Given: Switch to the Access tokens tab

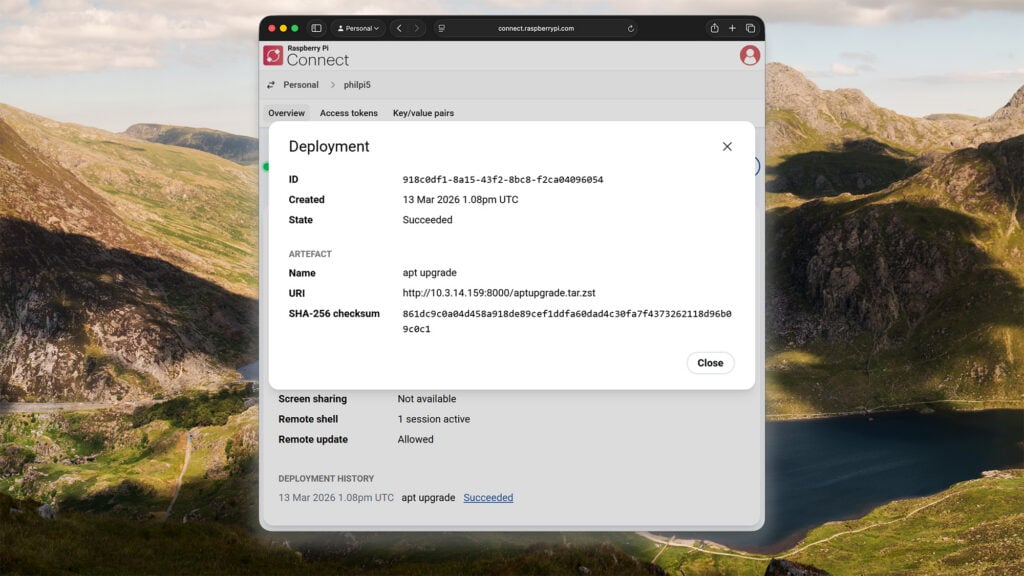Looking at the screenshot, I should coord(348,113).
